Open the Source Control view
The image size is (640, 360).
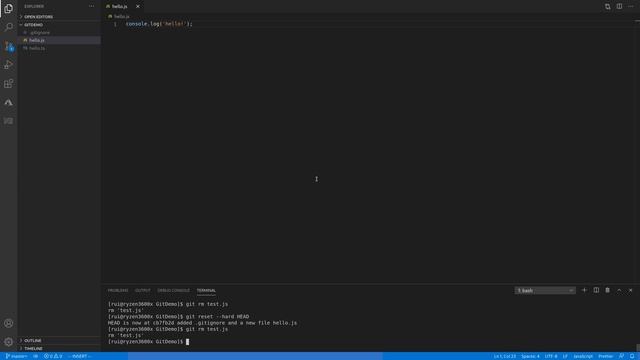[x=8, y=46]
